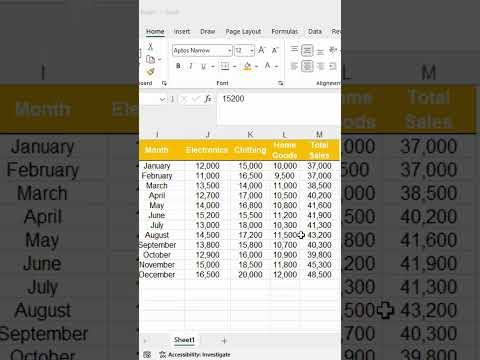This screenshot has width=480, height=360.
Task: Click the Align Right icon
Action: (x=320, y=66)
